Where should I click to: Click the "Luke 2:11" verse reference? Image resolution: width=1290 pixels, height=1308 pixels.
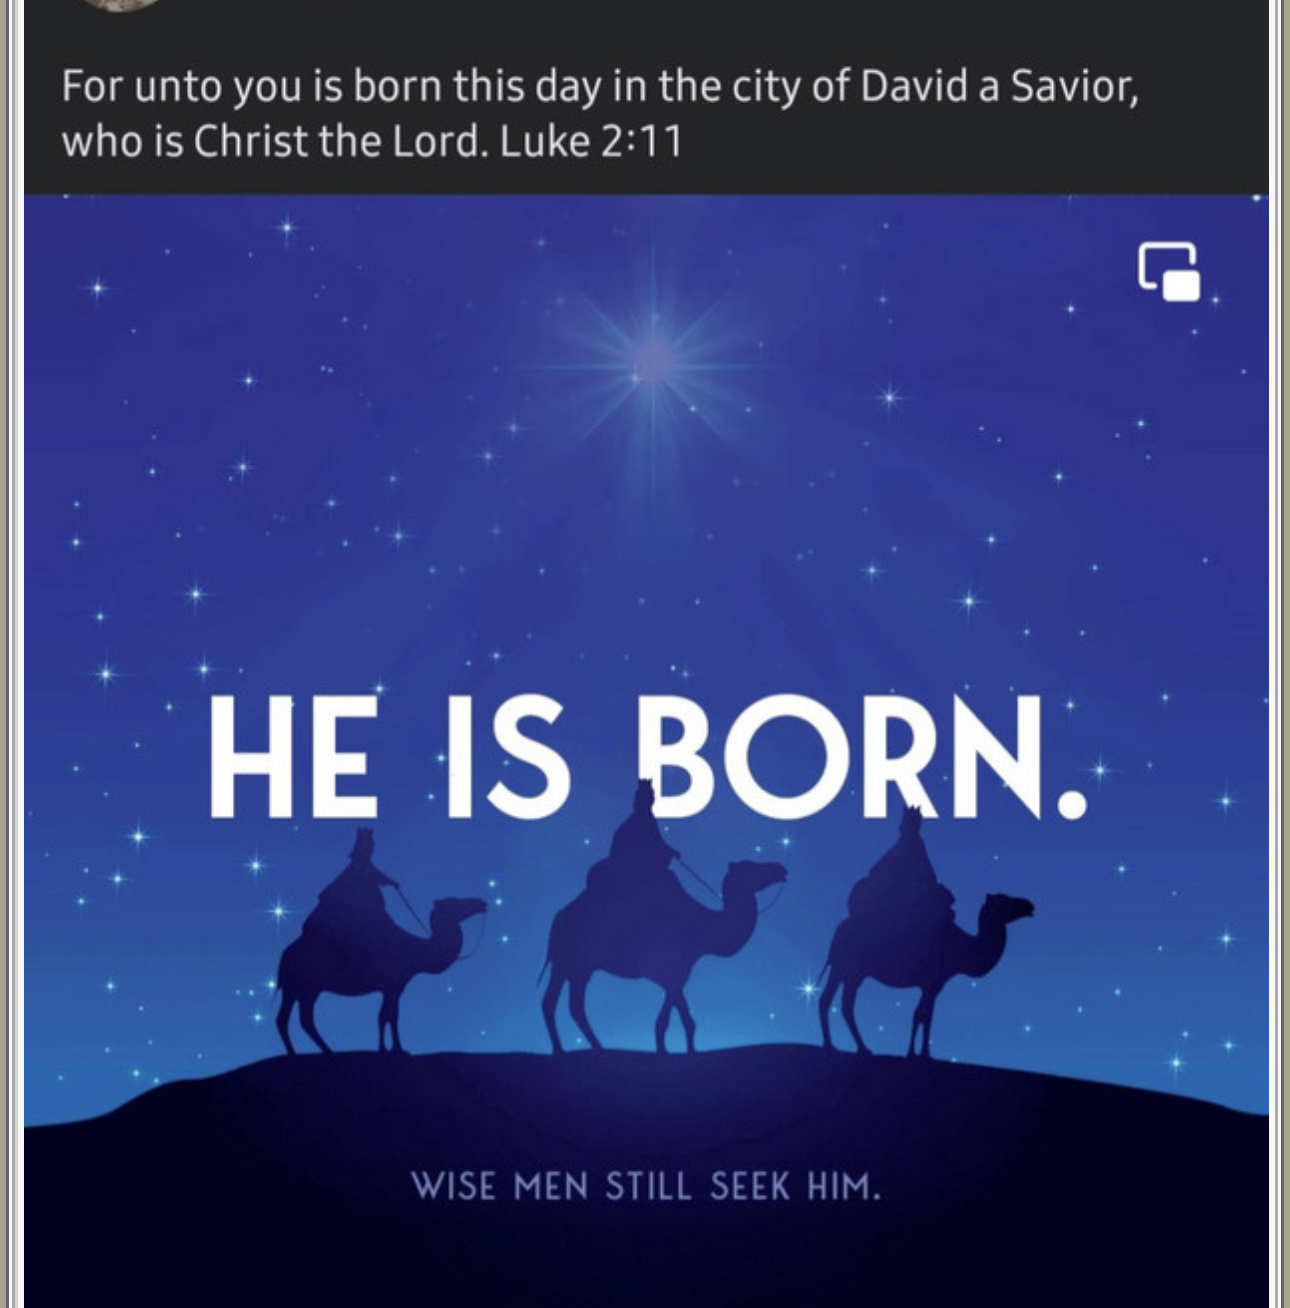pyautogui.click(x=591, y=141)
